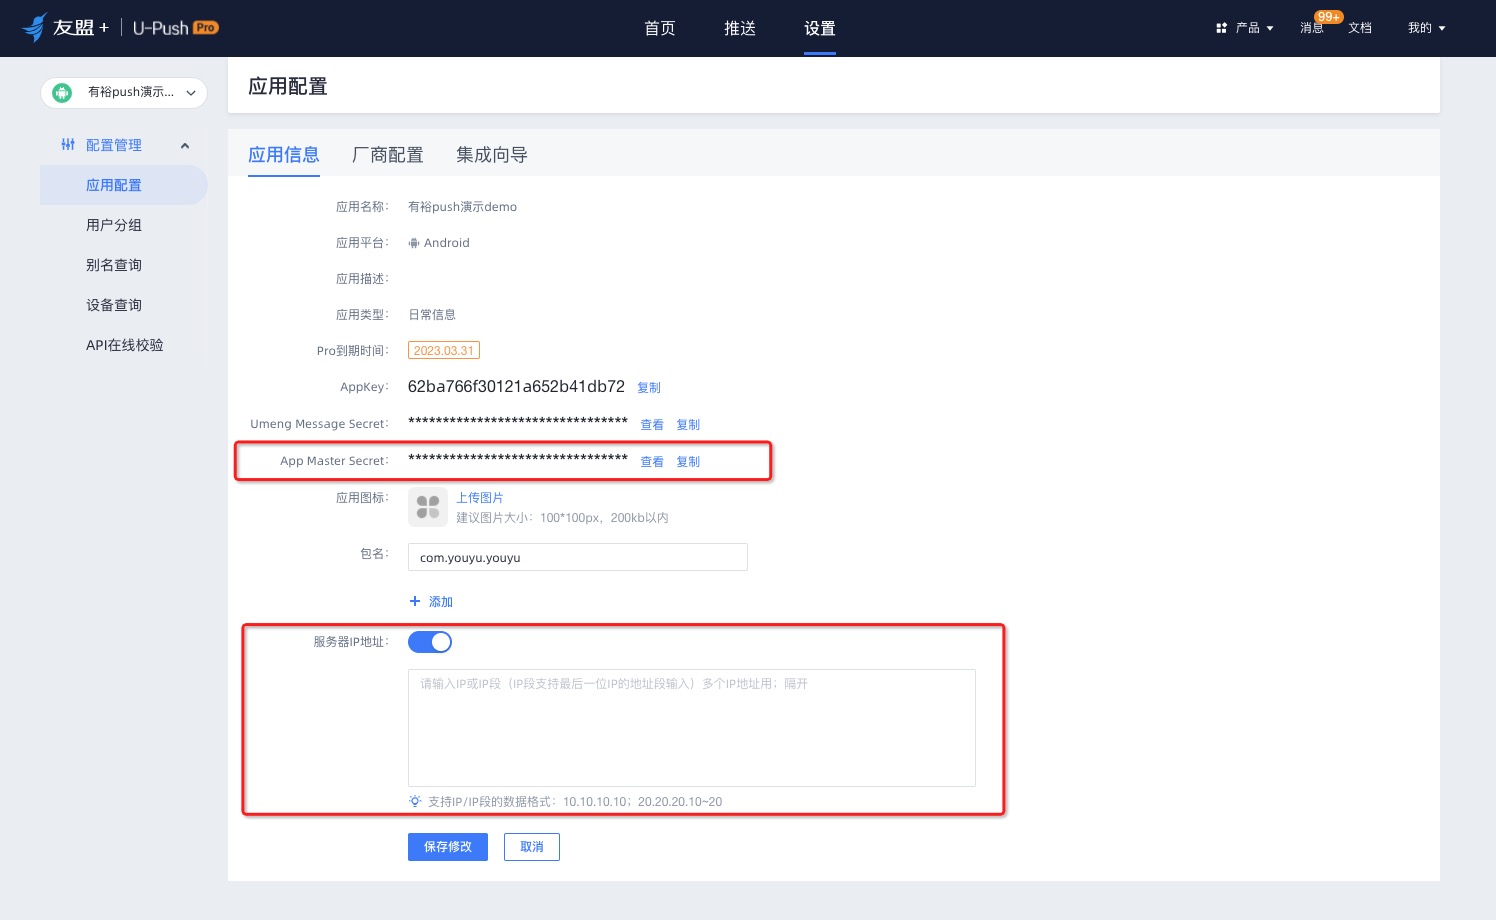Switch to the 应用信息 tab
Screen dimensions: 1496x920
point(284,155)
